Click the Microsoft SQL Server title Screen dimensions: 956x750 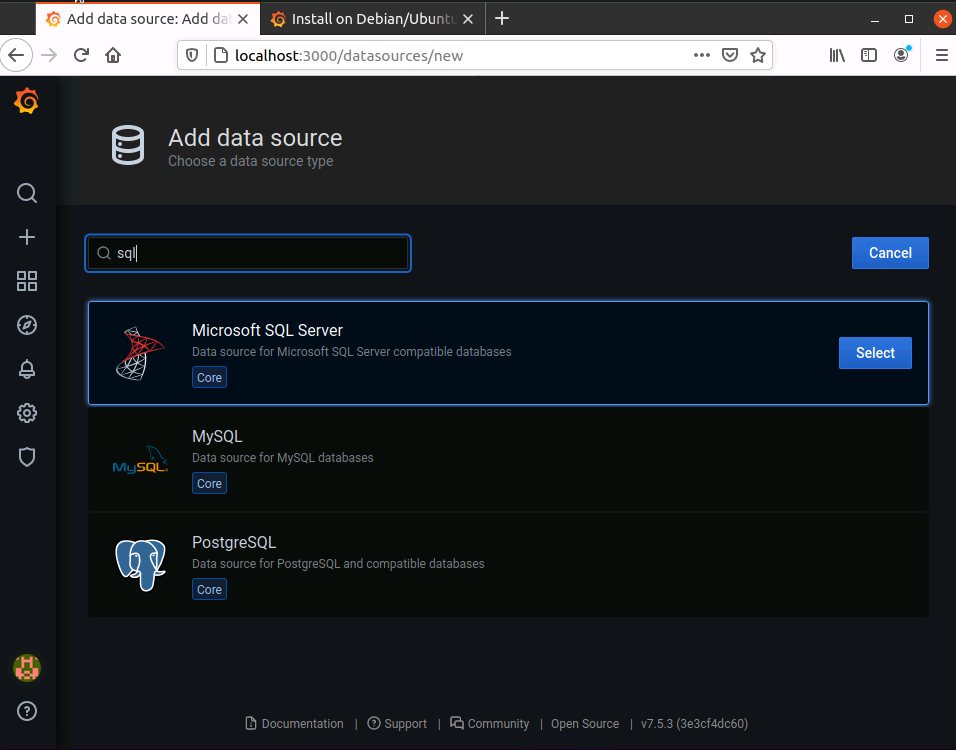[x=267, y=330]
